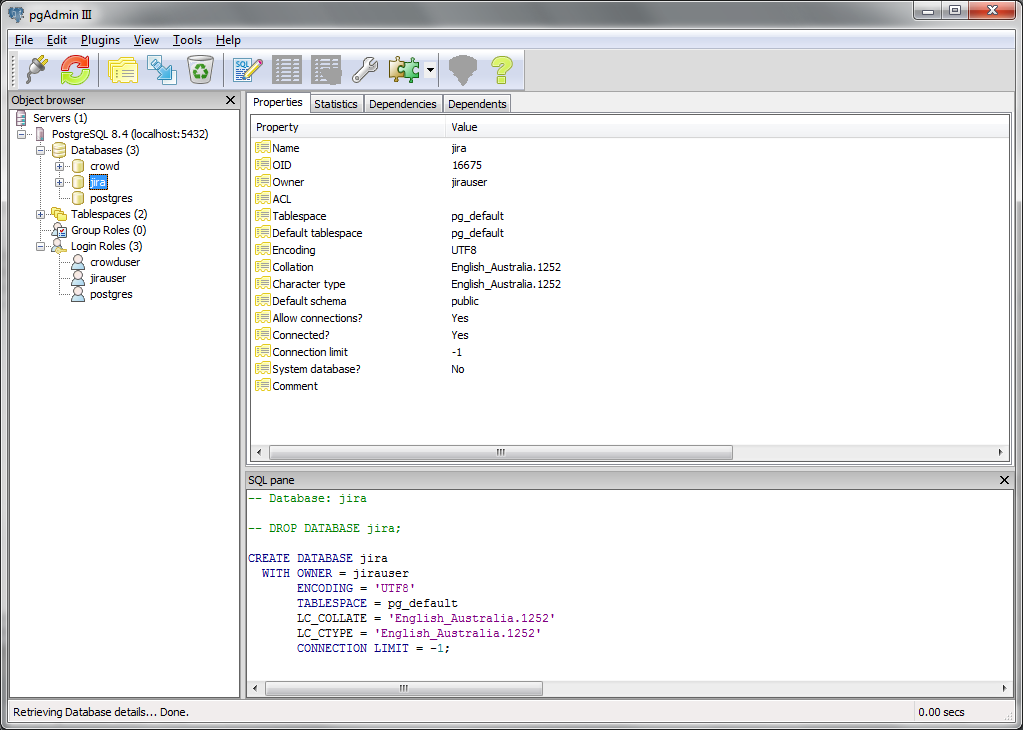Screen dimensions: 1023x730
Task: Switch to the Dependents tab
Action: point(477,104)
